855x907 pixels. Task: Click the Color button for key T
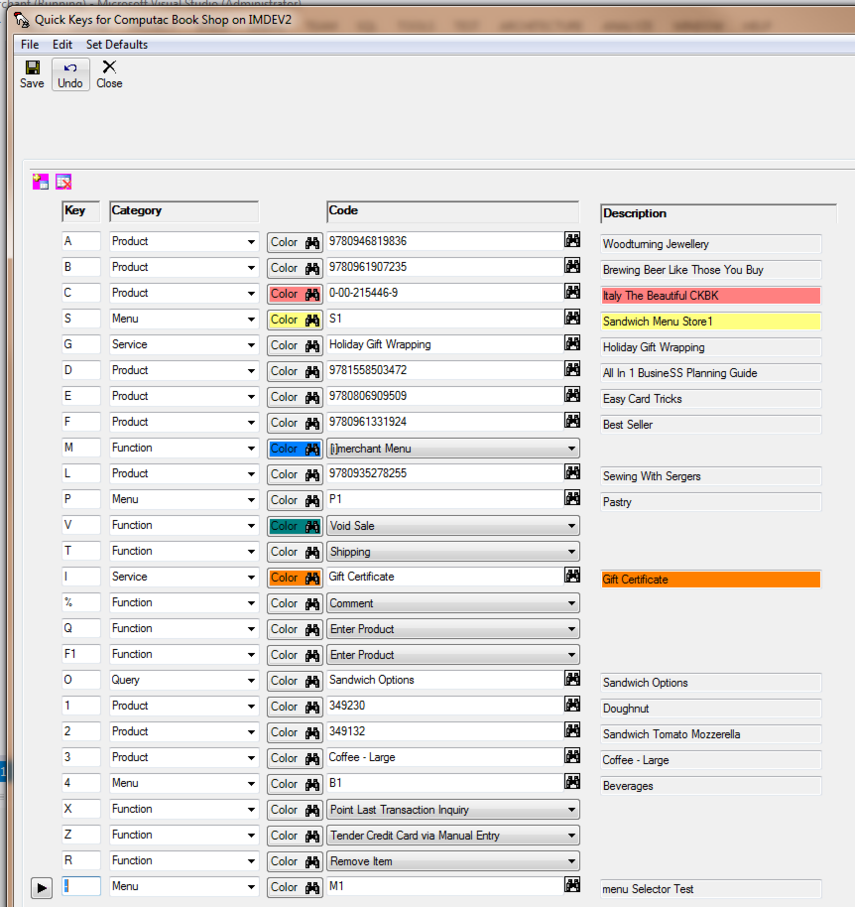tap(294, 552)
